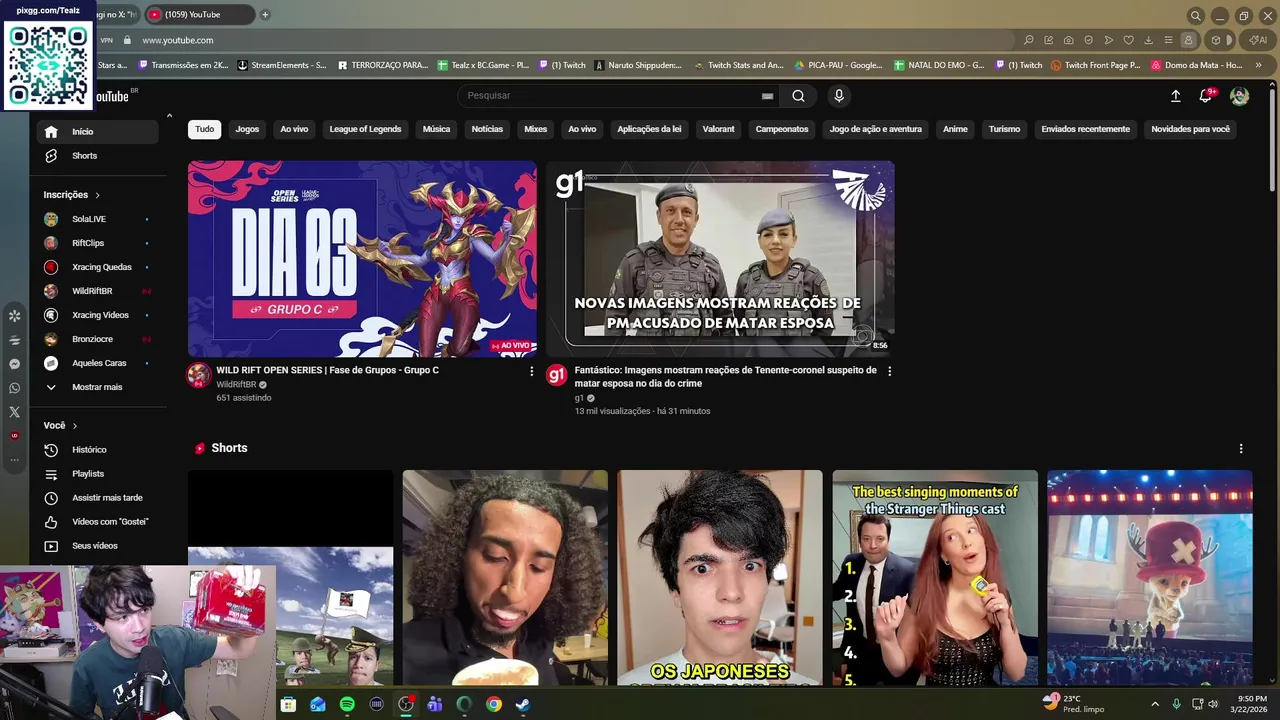Viewport: 1280px width, 720px height.
Task: Open the on-screen keyboard icon in search box
Action: pos(767,96)
